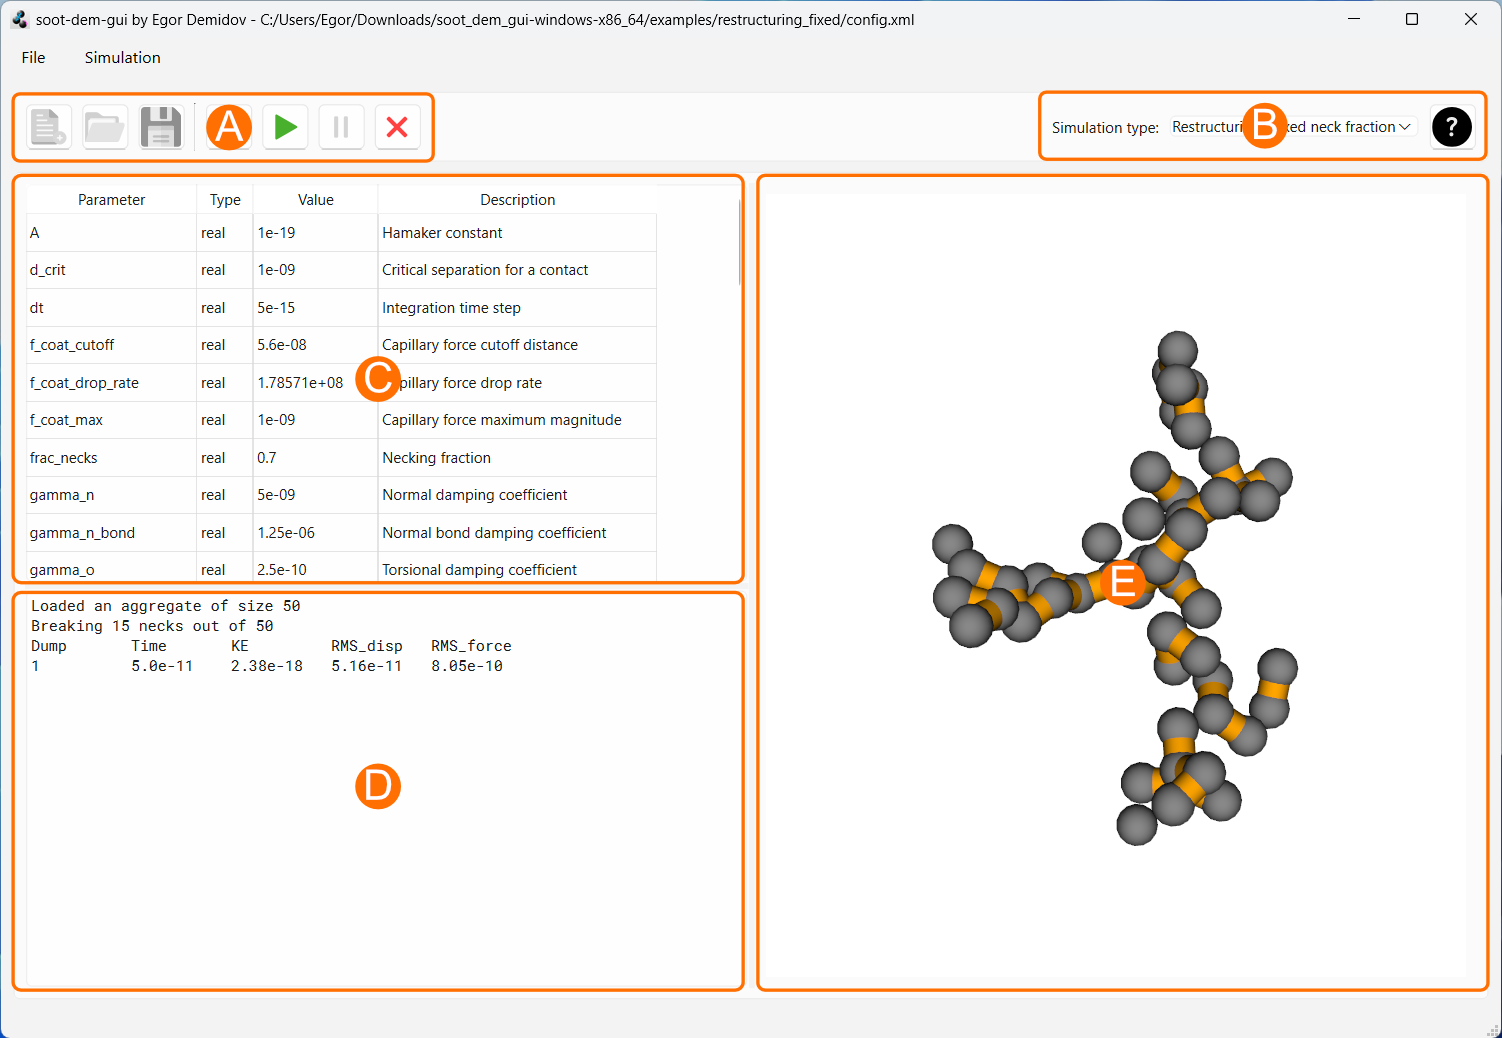Click the 'Necking fraction' description cell
This screenshot has height=1038, width=1502.
(517, 458)
